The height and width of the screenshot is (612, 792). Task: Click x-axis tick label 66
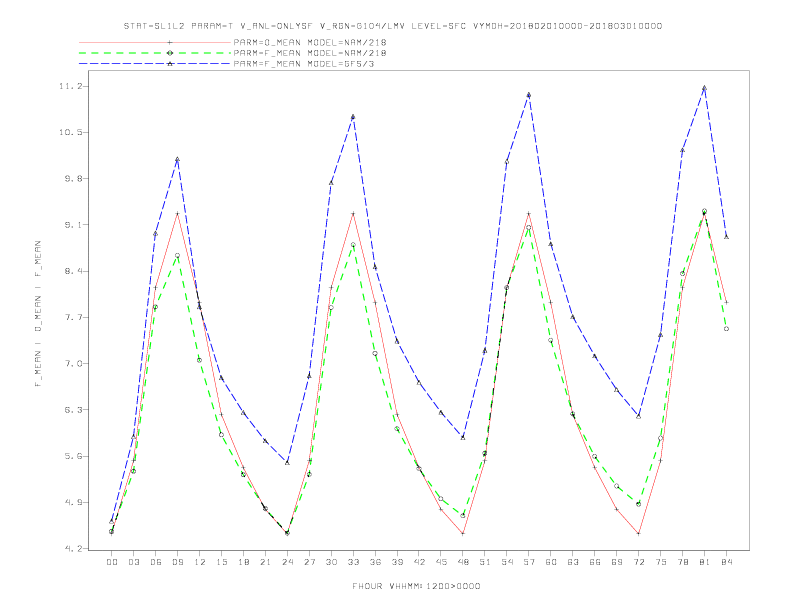595,562
